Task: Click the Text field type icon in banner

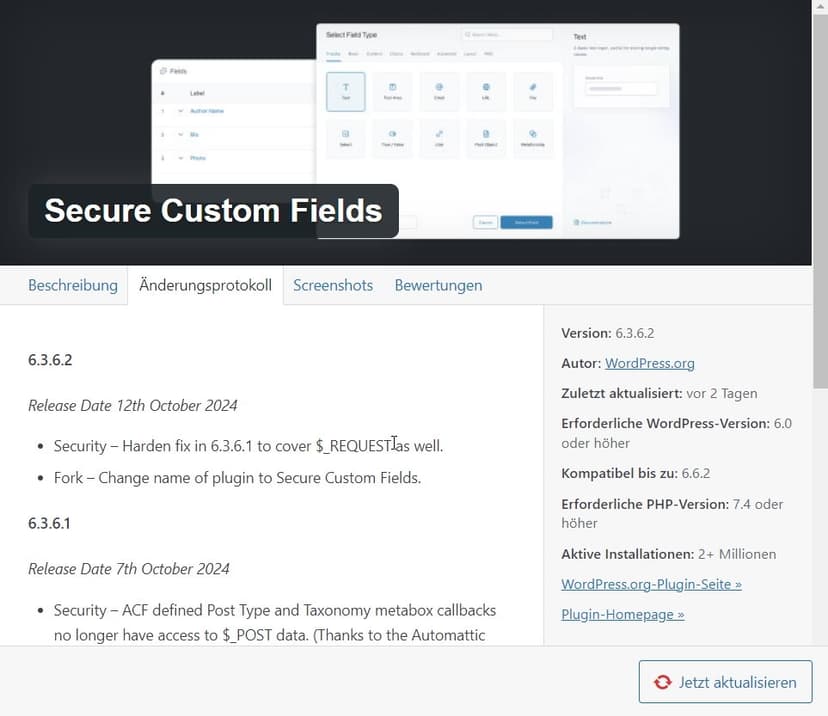Action: point(345,91)
